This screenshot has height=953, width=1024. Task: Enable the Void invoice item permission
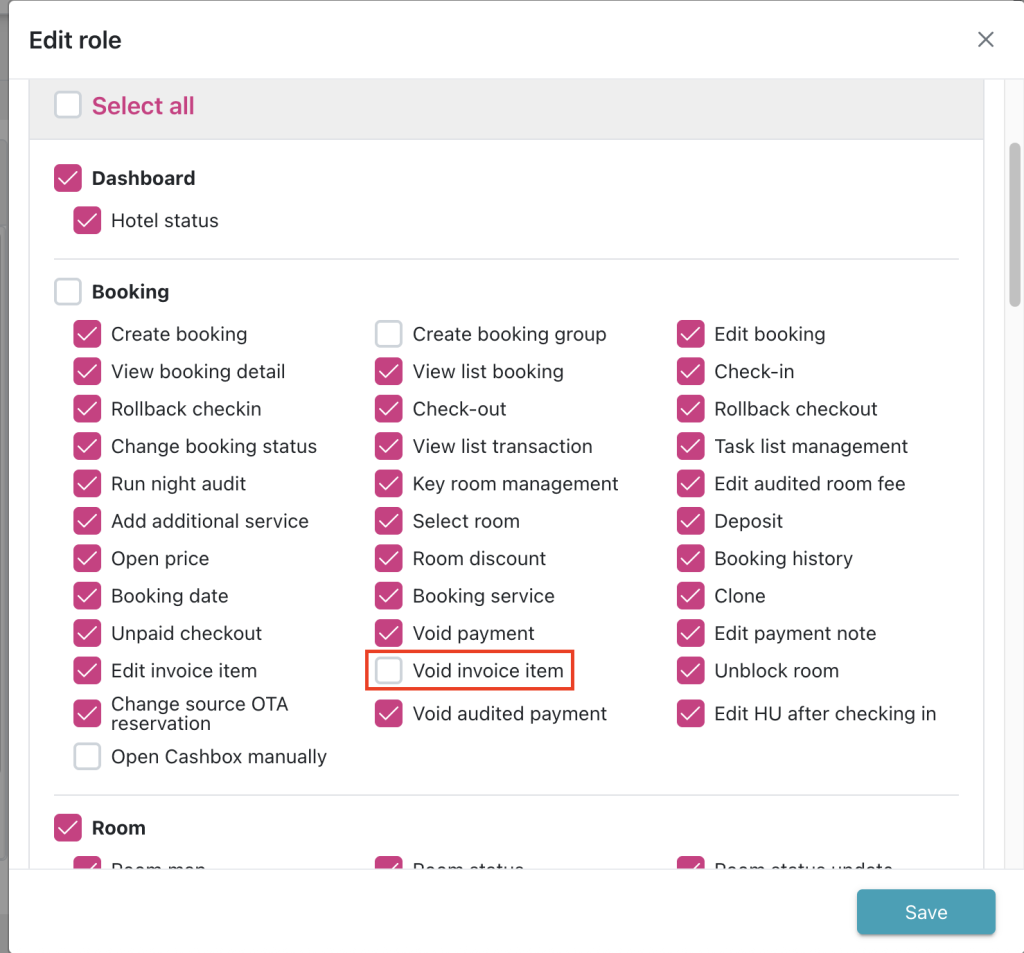tap(389, 671)
